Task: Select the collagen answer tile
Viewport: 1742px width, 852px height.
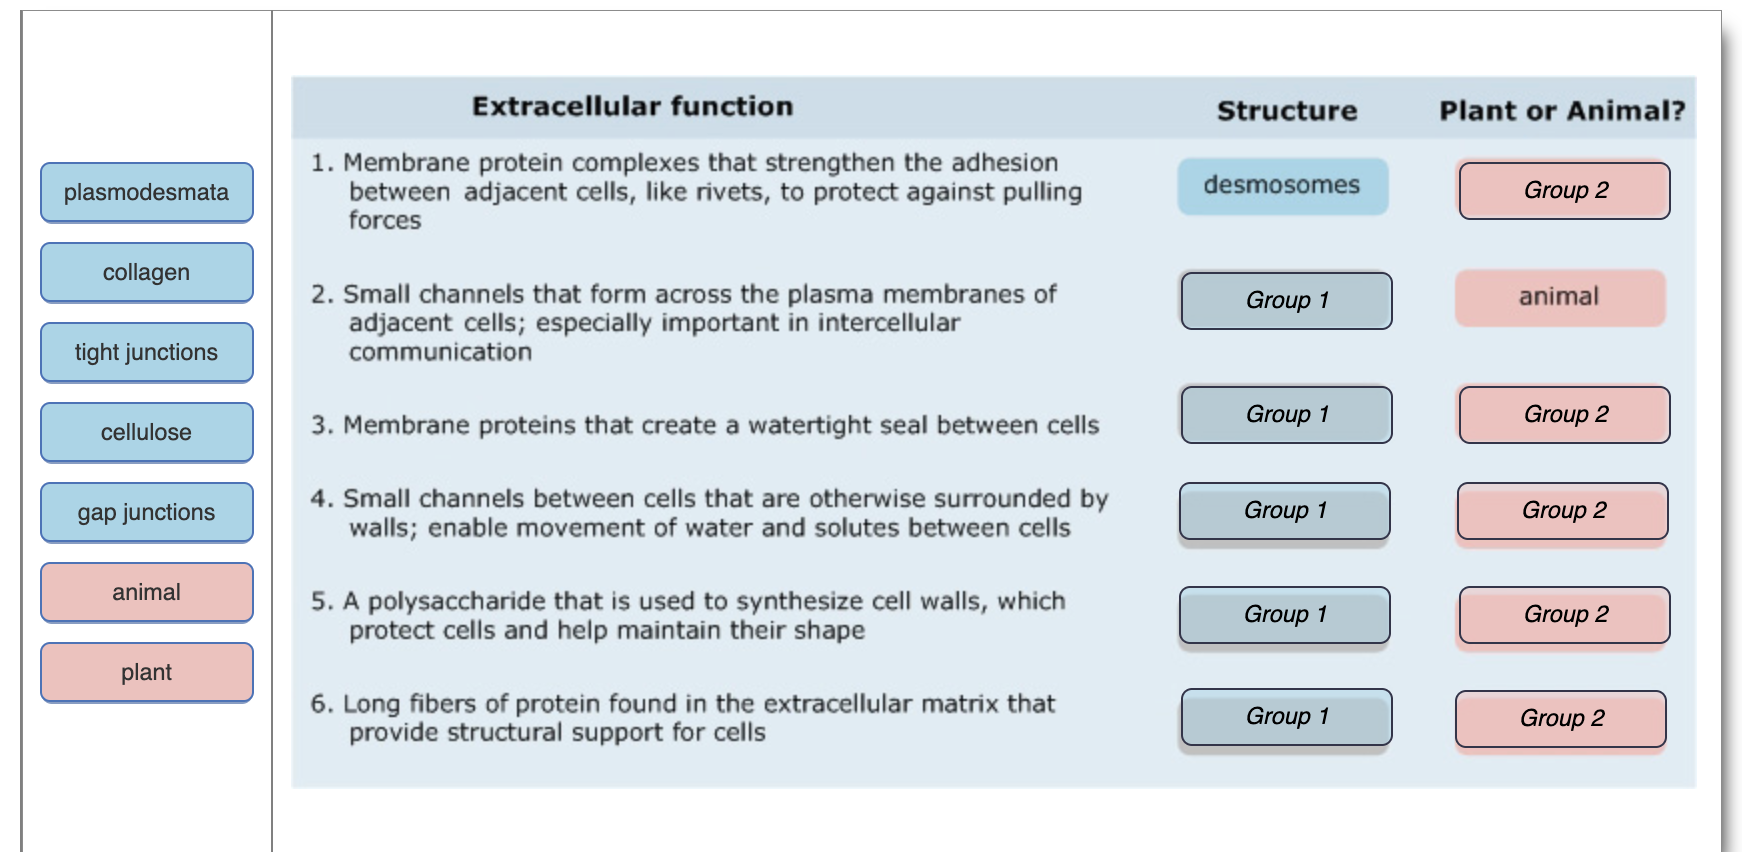Action: 146,272
